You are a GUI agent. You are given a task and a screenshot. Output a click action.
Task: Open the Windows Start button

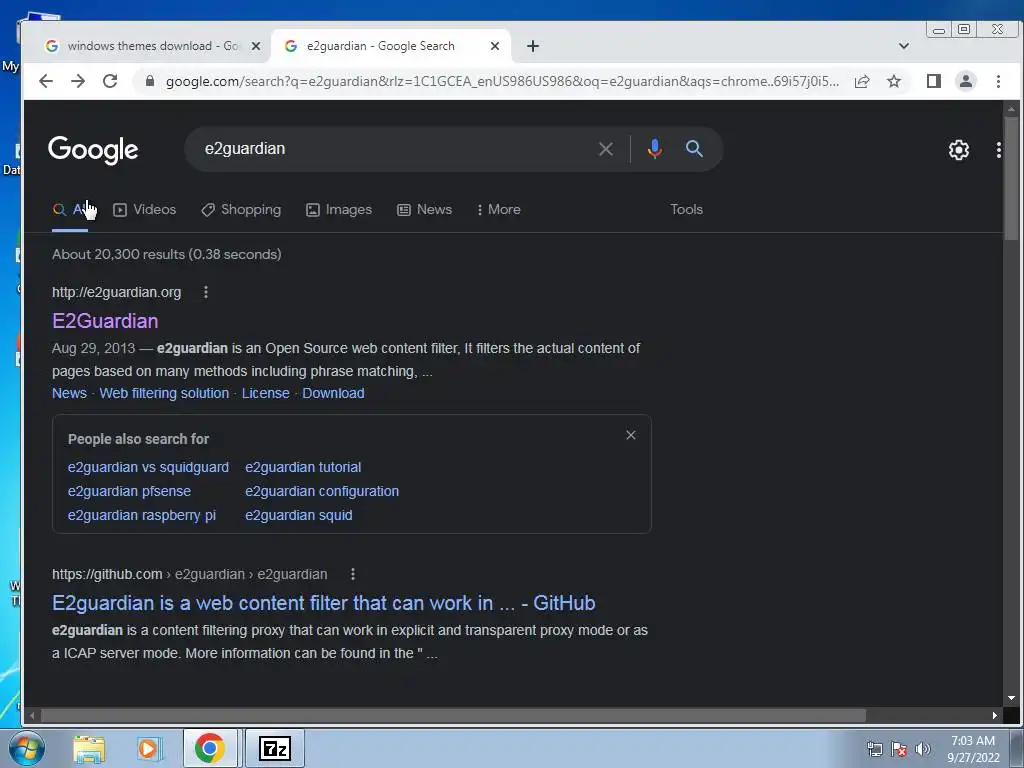click(27, 748)
